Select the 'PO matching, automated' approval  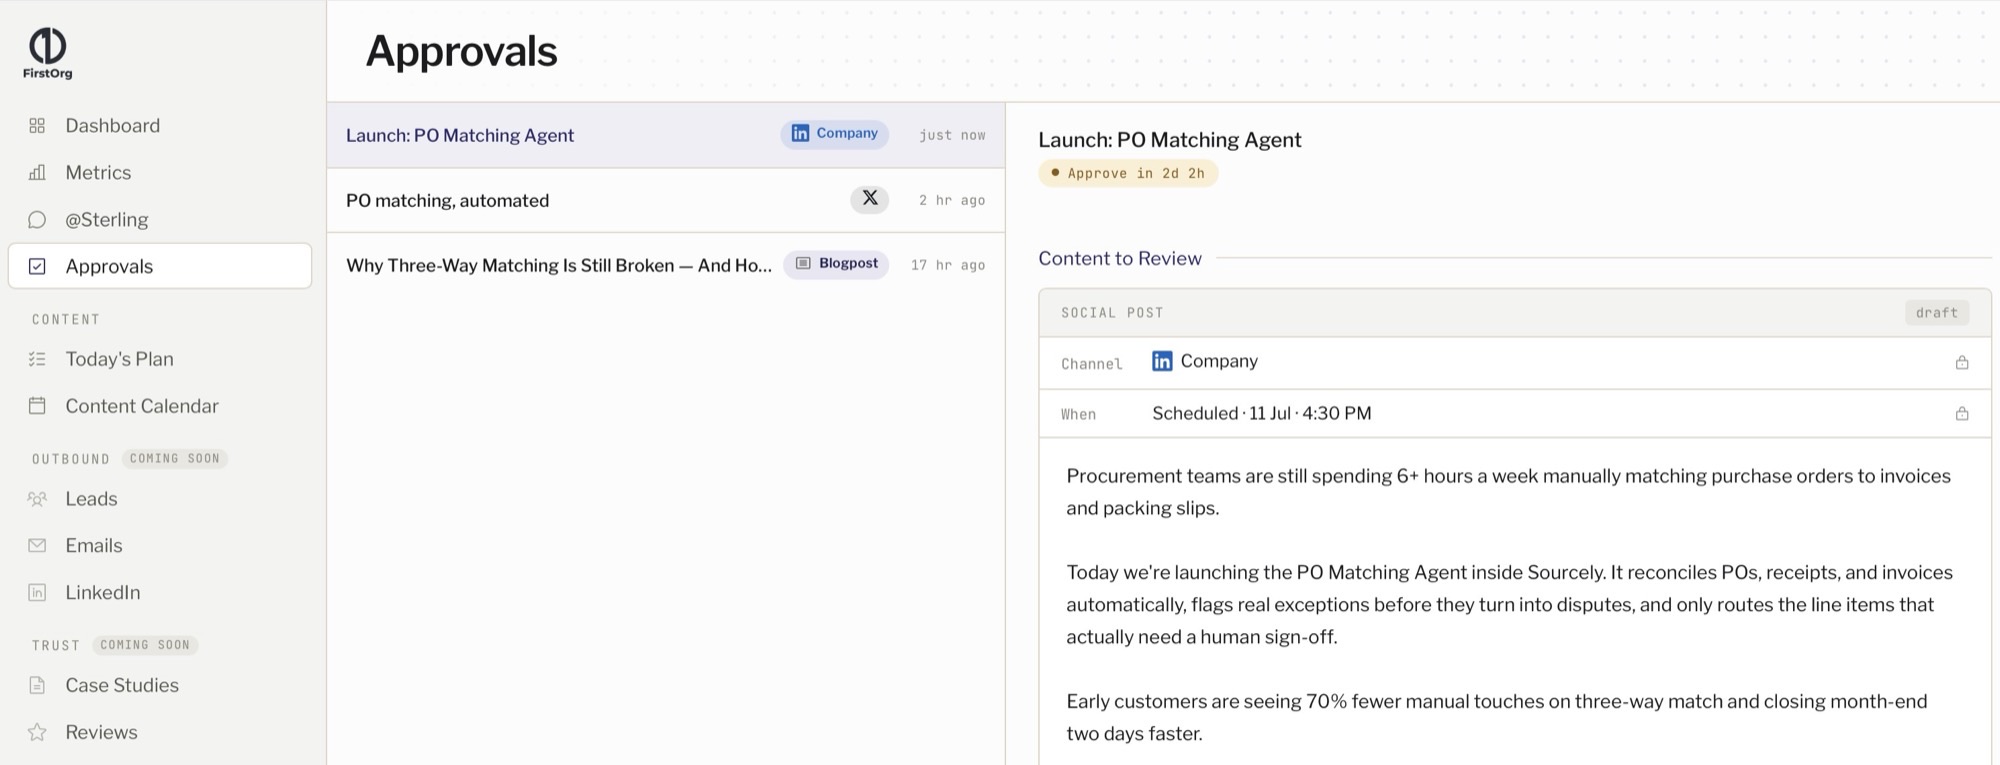666,200
